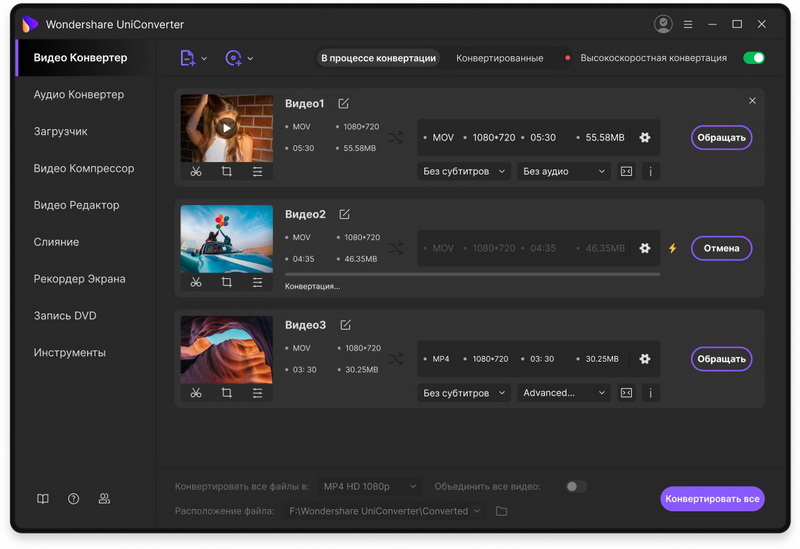Switch to the Конвертированные tab
The height and width of the screenshot is (549, 800).
tap(500, 59)
